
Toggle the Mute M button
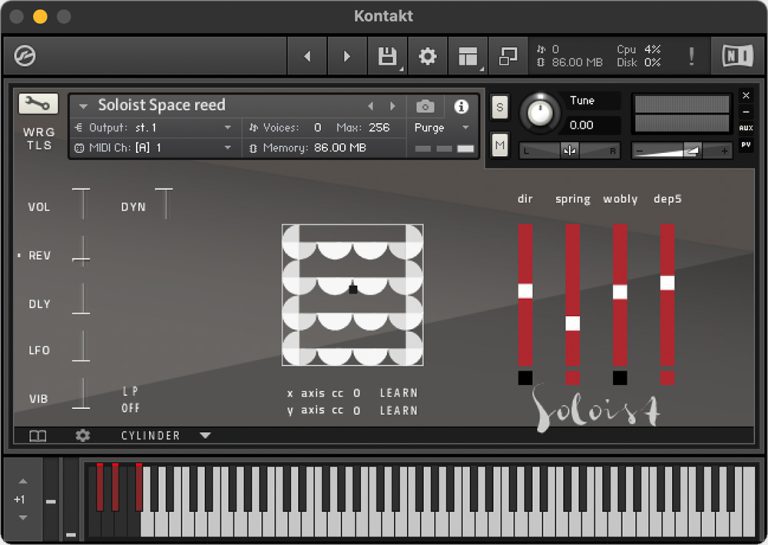(x=500, y=145)
